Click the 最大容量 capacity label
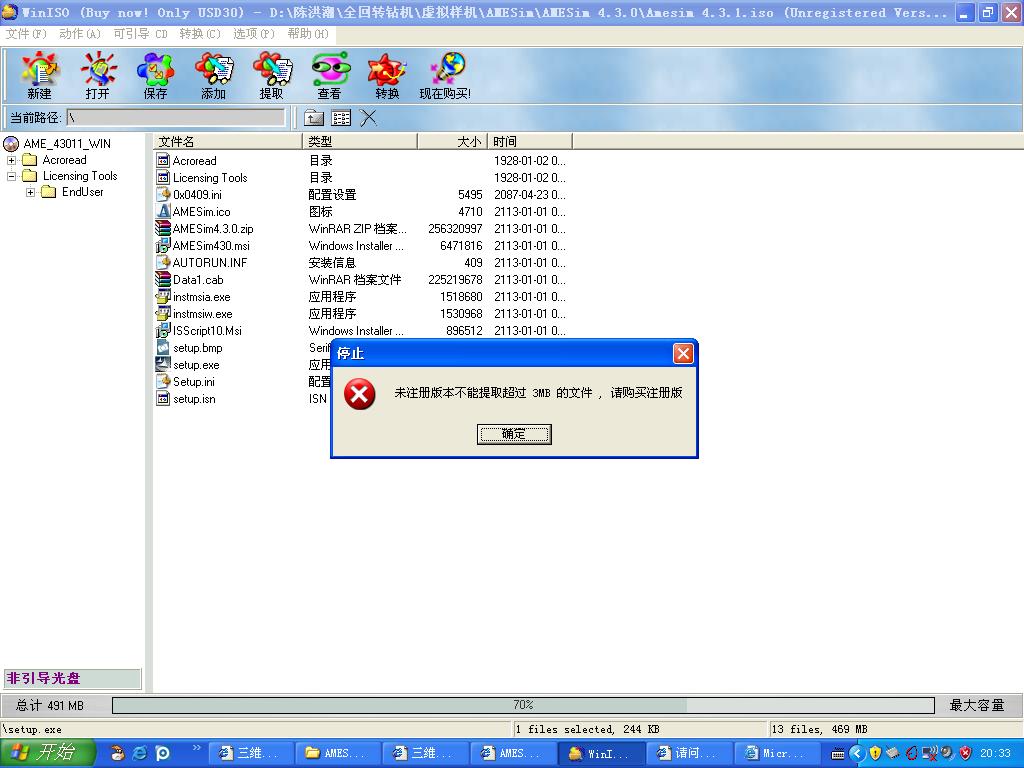The width and height of the screenshot is (1024, 768). click(976, 705)
